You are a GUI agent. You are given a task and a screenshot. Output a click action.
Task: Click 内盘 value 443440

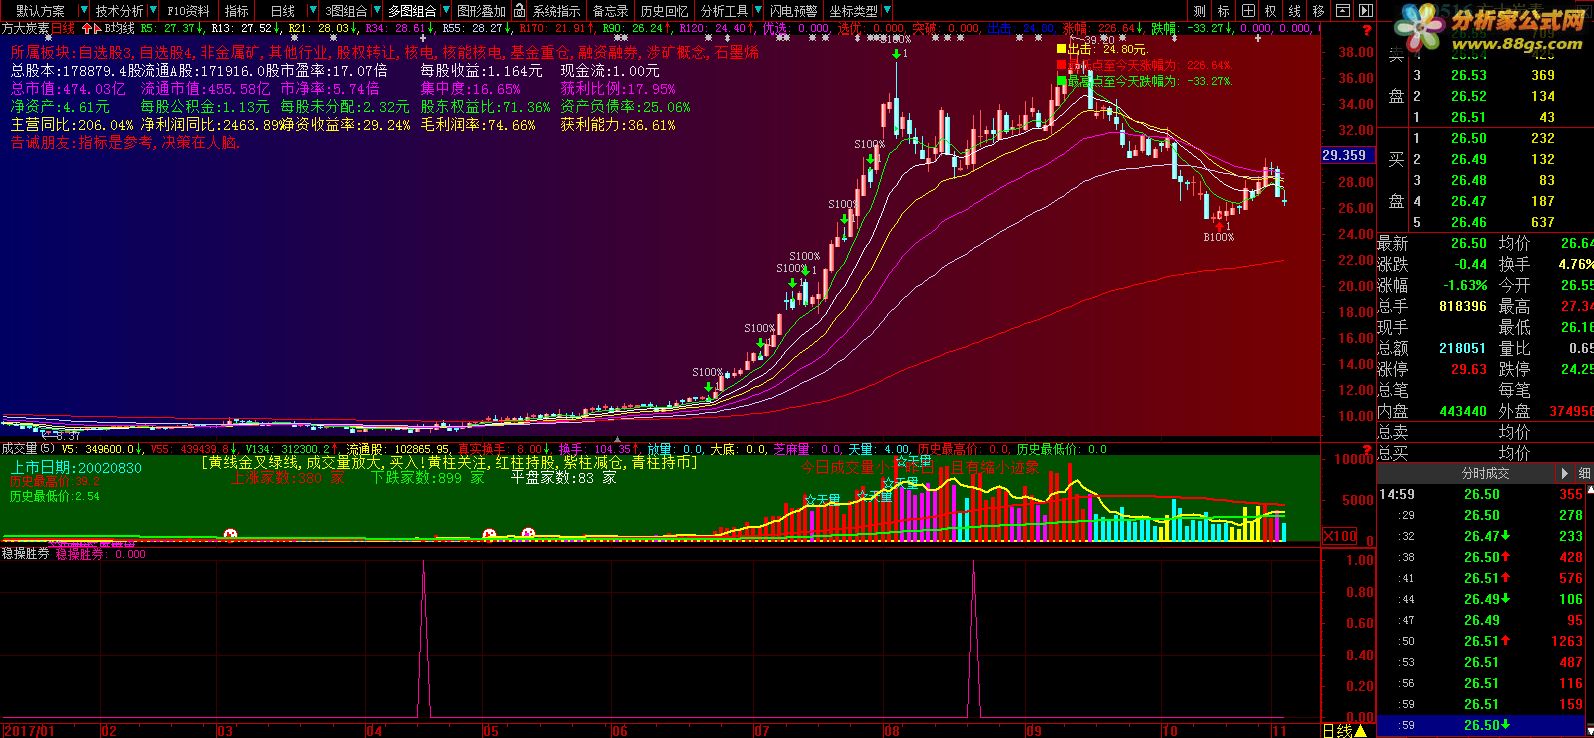point(1462,411)
